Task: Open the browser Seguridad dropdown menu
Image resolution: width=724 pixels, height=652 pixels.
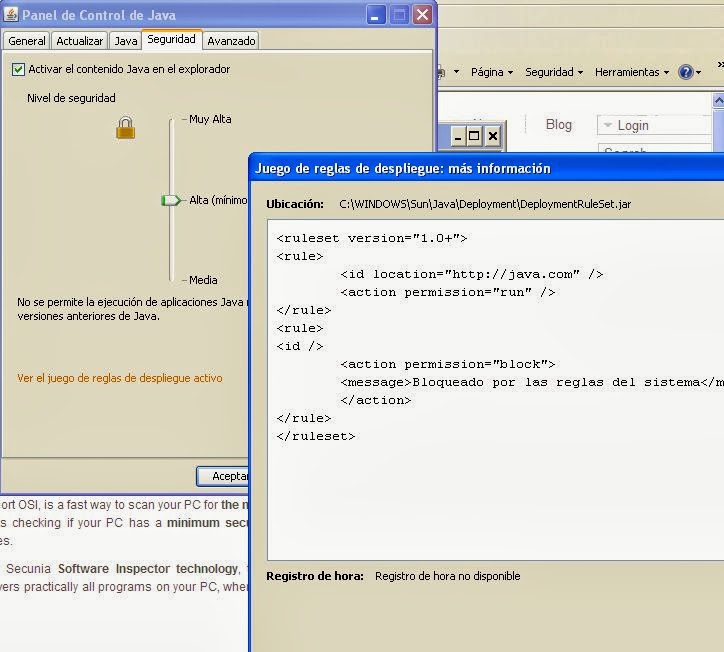Action: point(554,72)
